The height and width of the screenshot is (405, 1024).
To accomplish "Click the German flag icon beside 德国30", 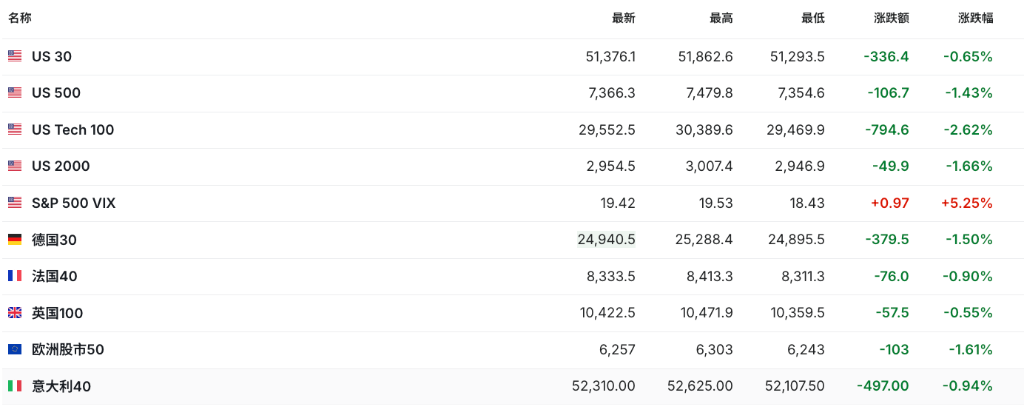I will pyautogui.click(x=14, y=240).
